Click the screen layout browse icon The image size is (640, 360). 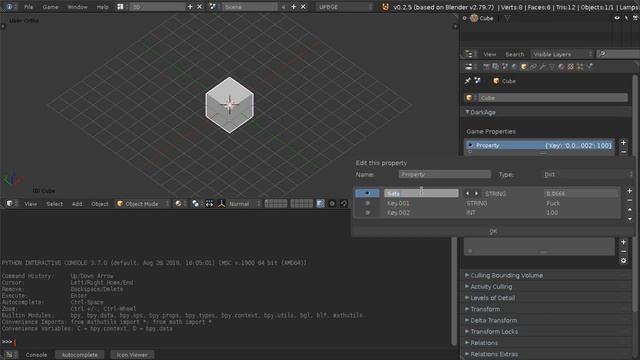[121, 7]
